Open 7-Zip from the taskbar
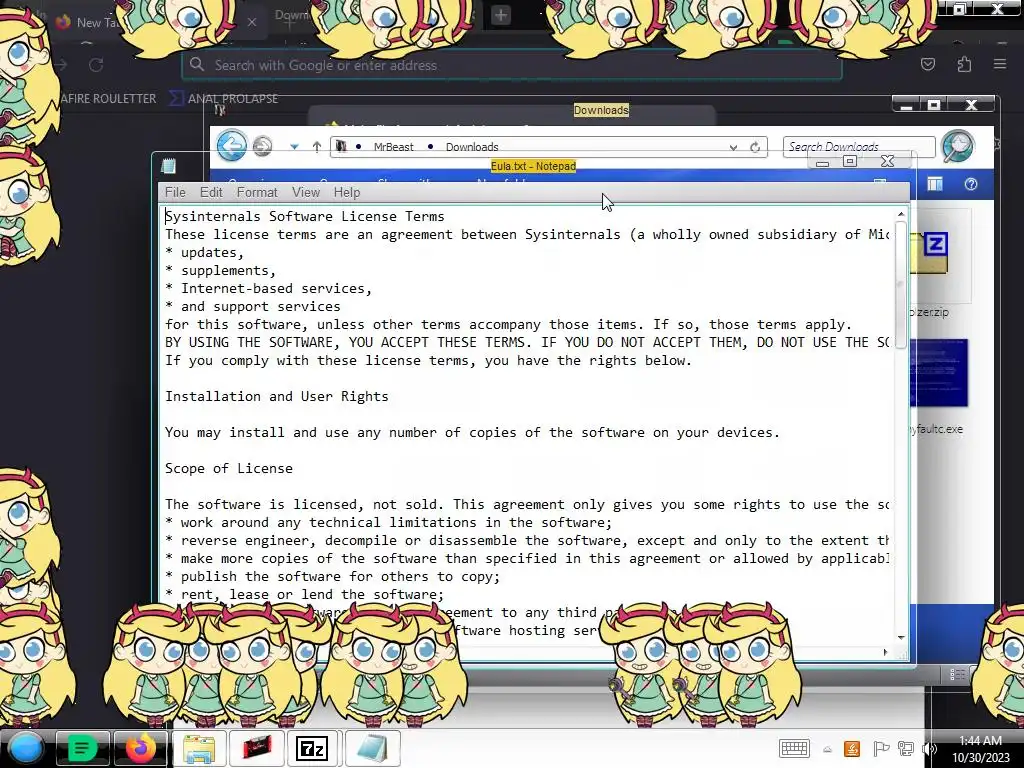Viewport: 1024px width, 768px height. pos(312,748)
